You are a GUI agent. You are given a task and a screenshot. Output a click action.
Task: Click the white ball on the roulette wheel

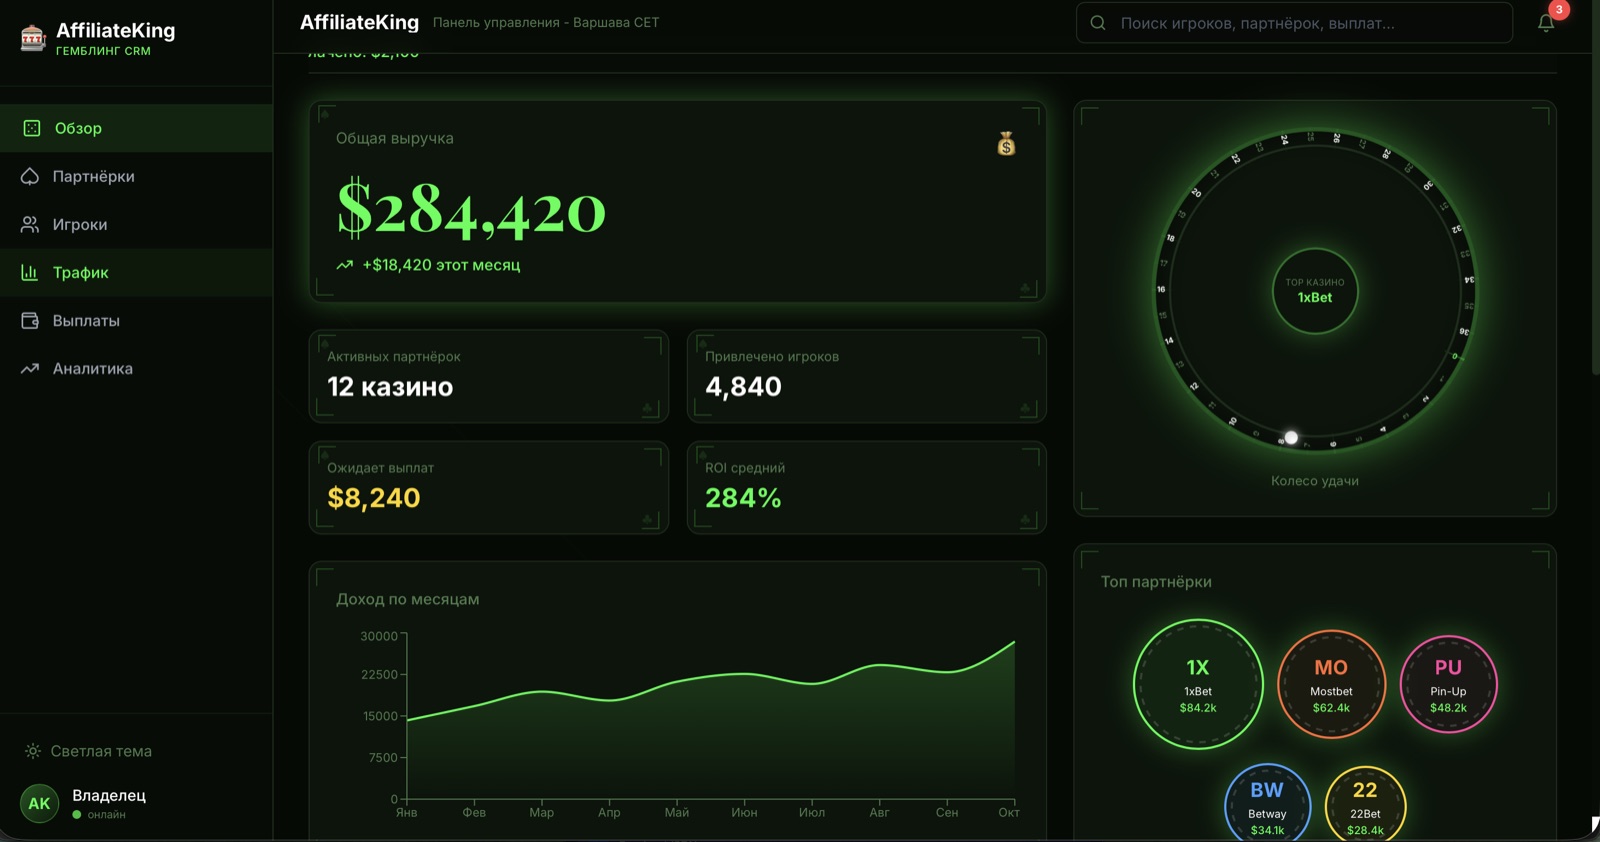pyautogui.click(x=1291, y=437)
